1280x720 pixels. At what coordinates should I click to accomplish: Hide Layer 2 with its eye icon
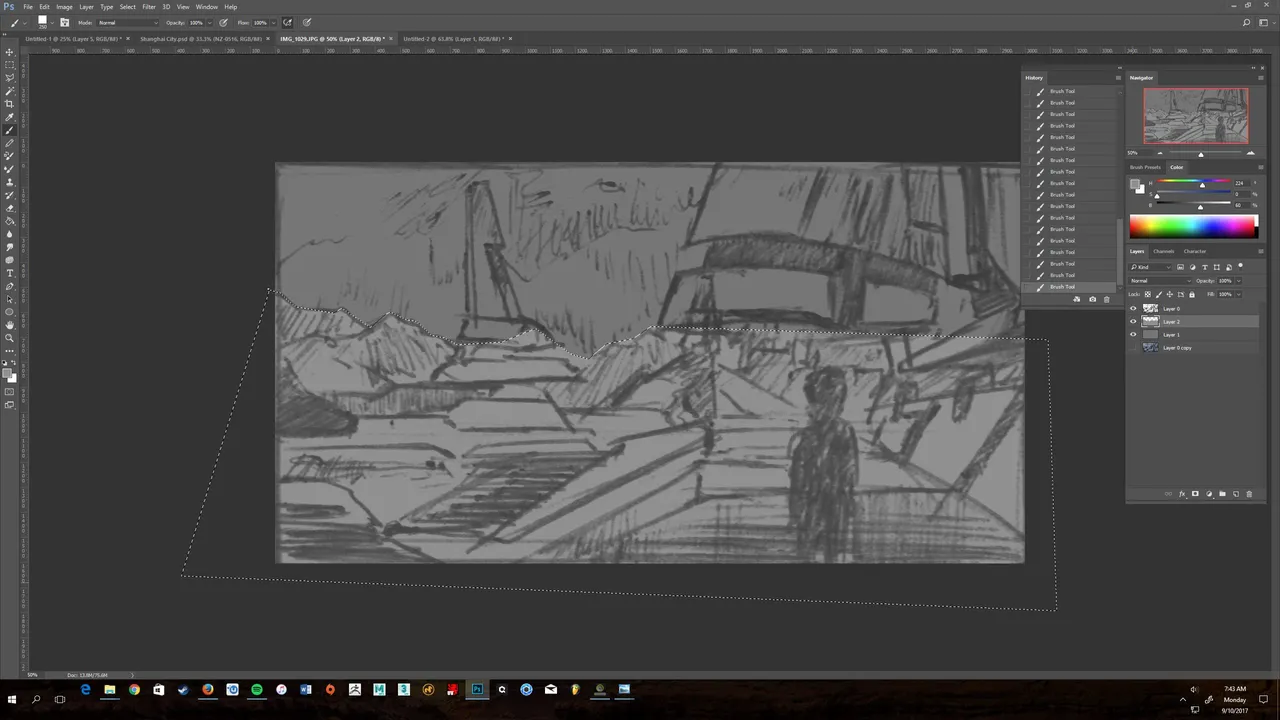pos(1133,322)
